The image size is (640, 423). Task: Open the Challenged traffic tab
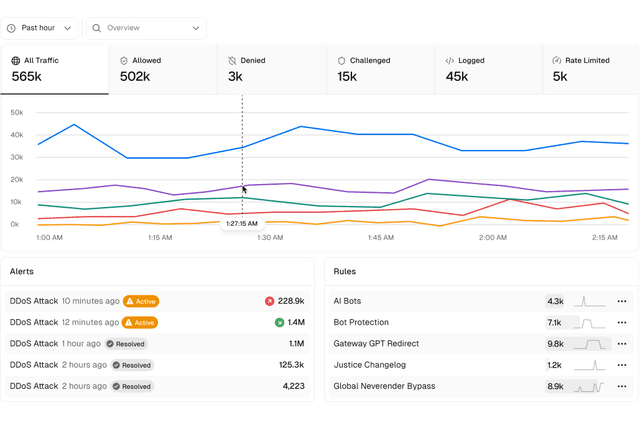click(x=381, y=69)
